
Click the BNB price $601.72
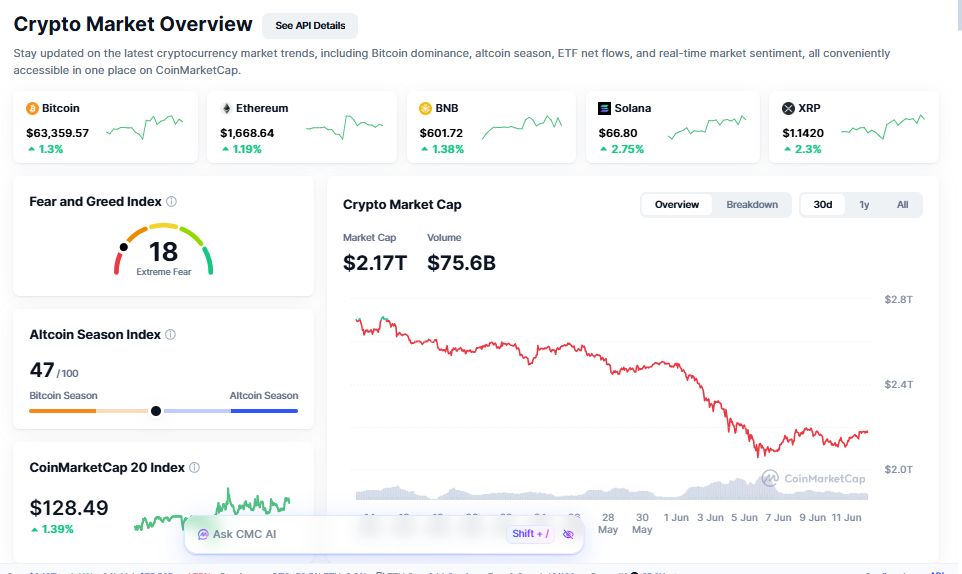point(441,133)
